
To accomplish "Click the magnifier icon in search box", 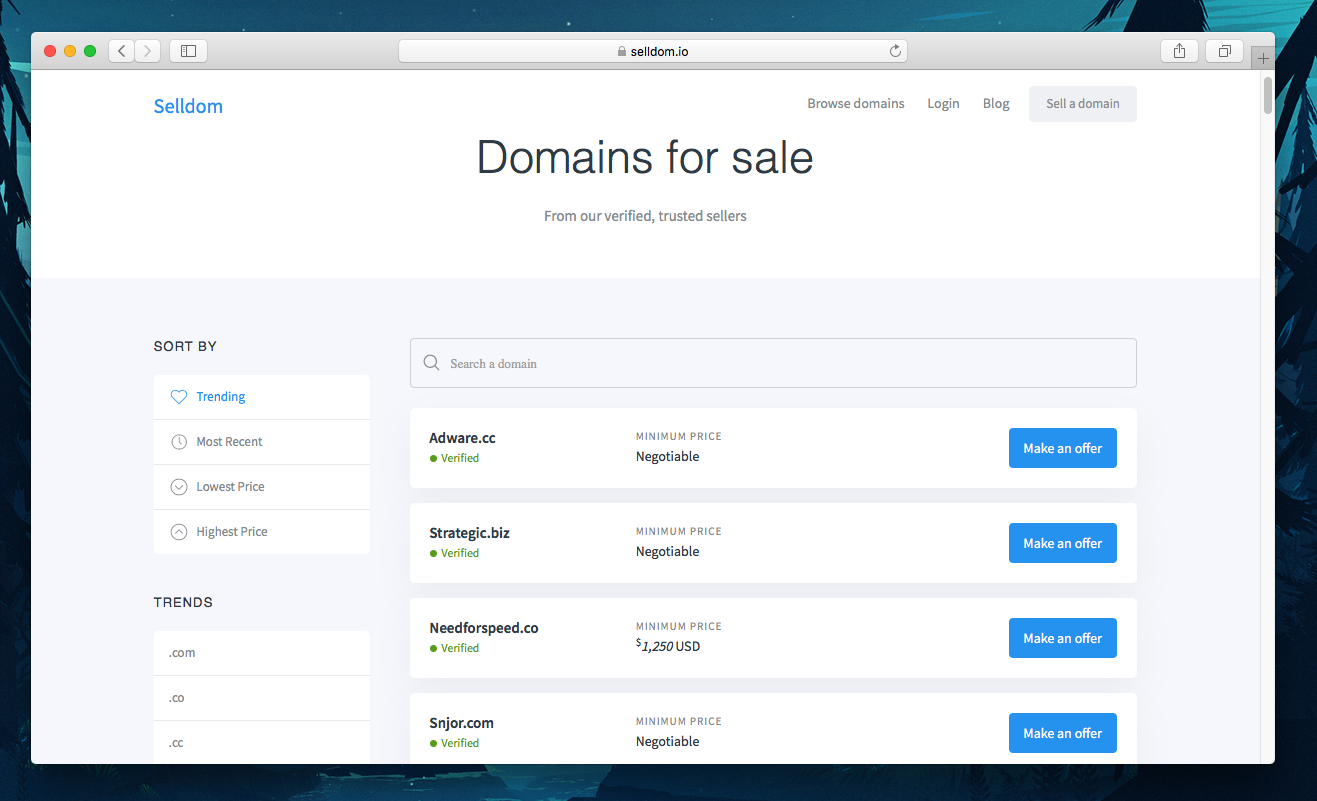I will click(432, 363).
